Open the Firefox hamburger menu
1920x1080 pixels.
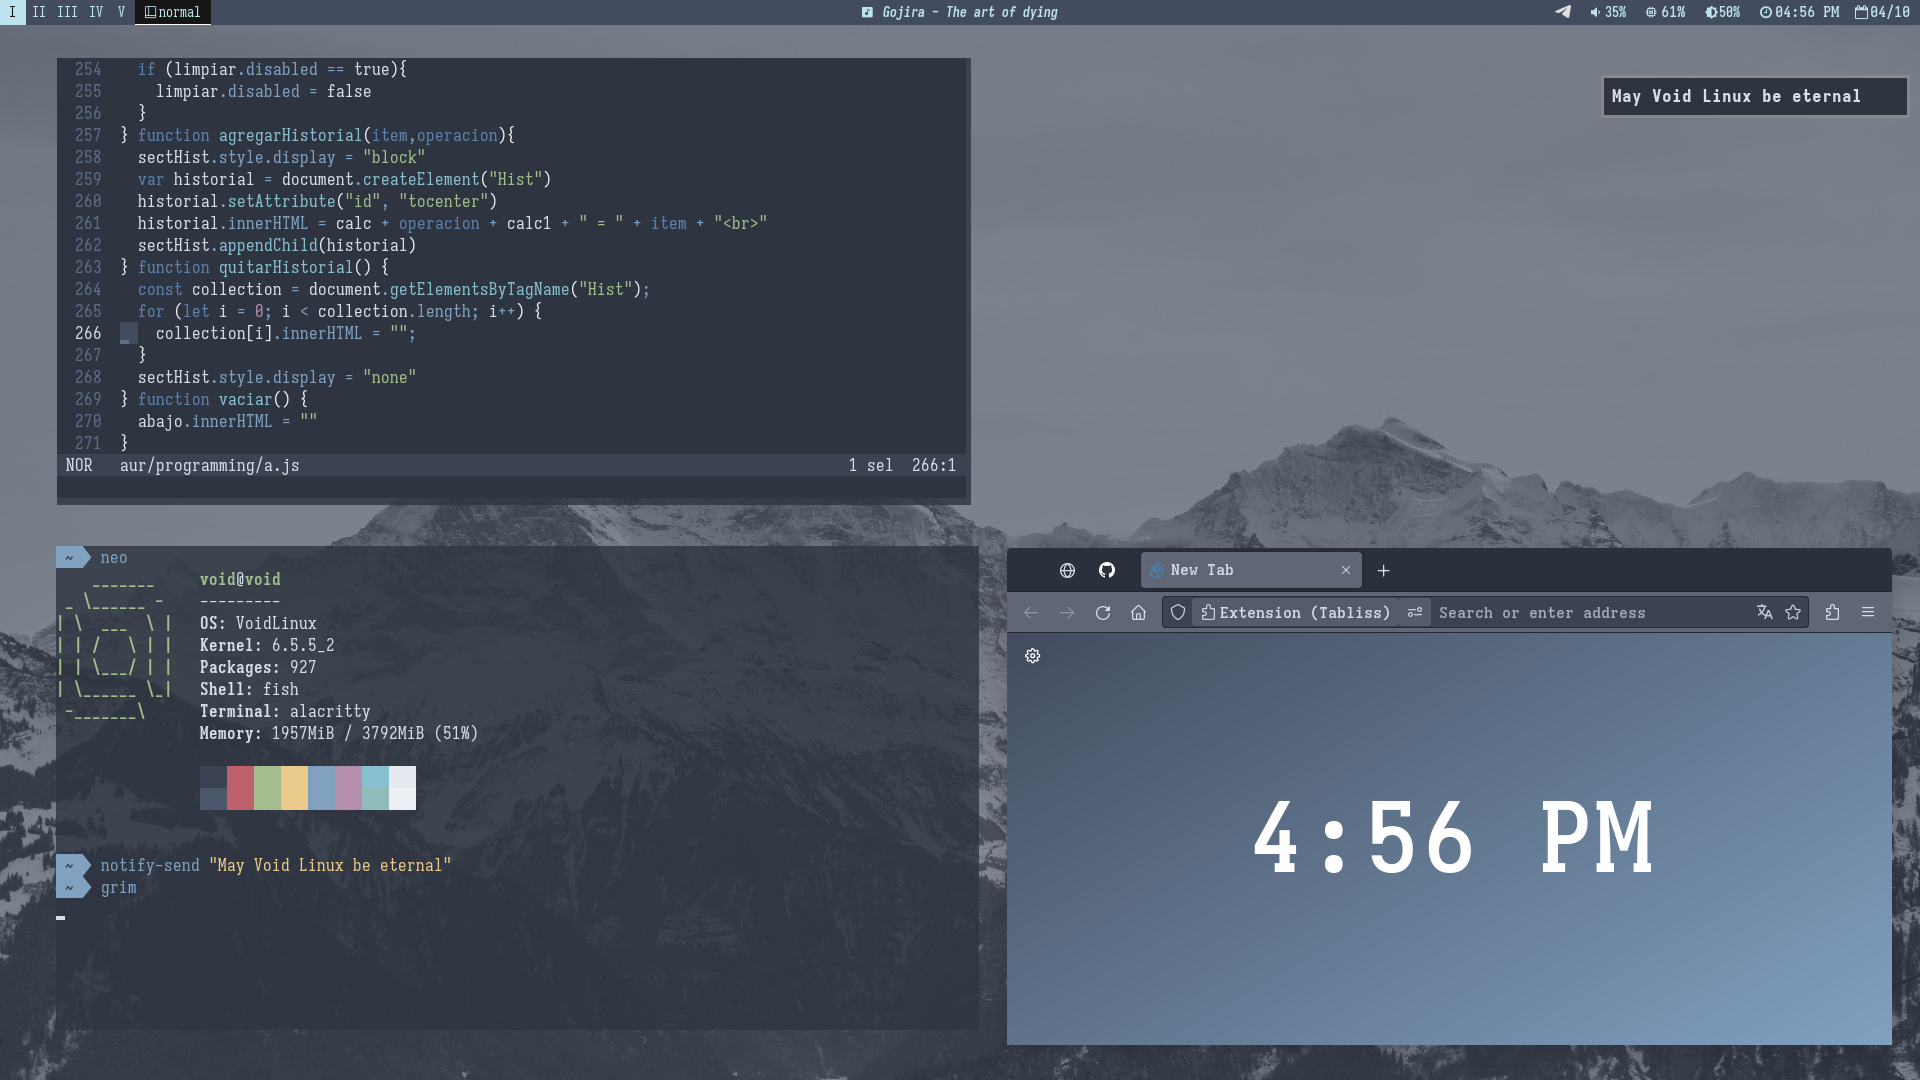1869,612
